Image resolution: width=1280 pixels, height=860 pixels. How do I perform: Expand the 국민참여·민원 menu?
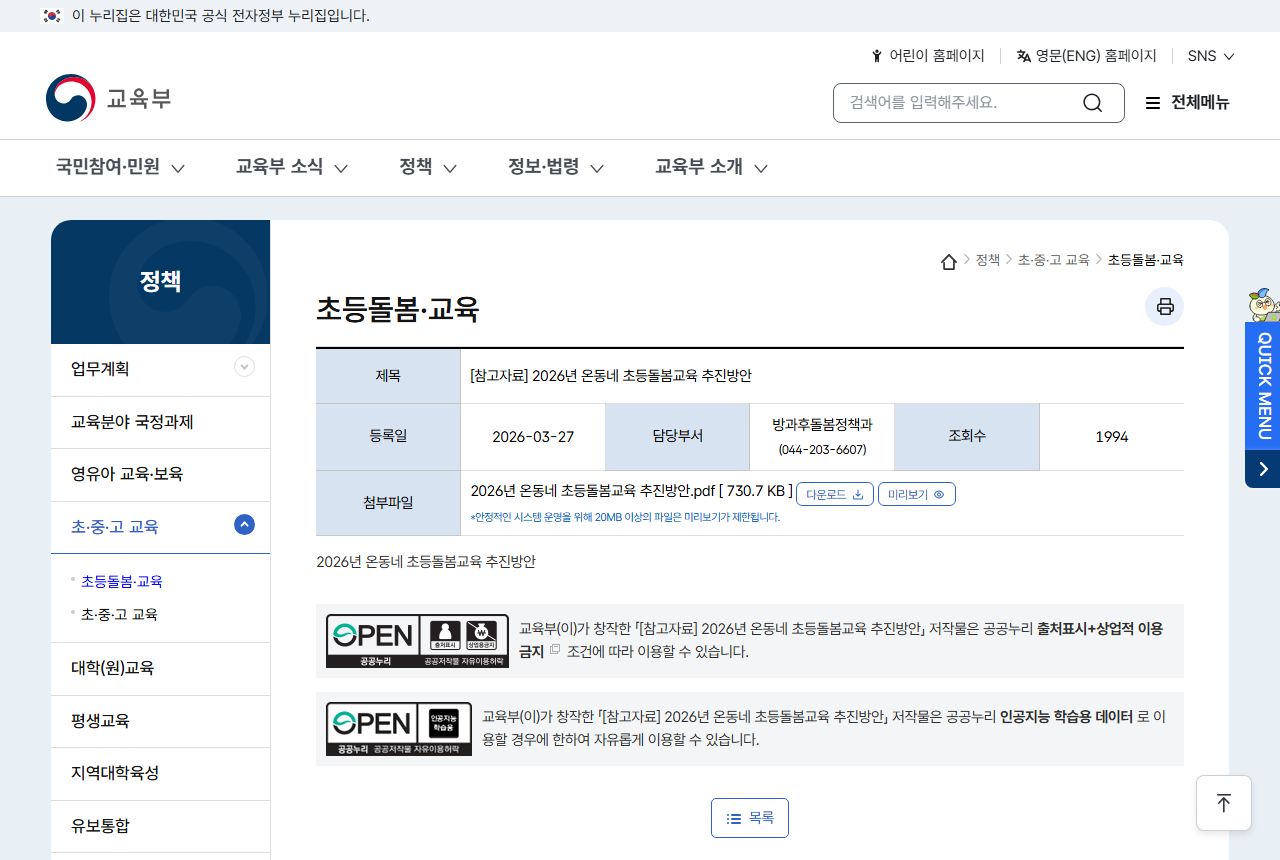[120, 167]
